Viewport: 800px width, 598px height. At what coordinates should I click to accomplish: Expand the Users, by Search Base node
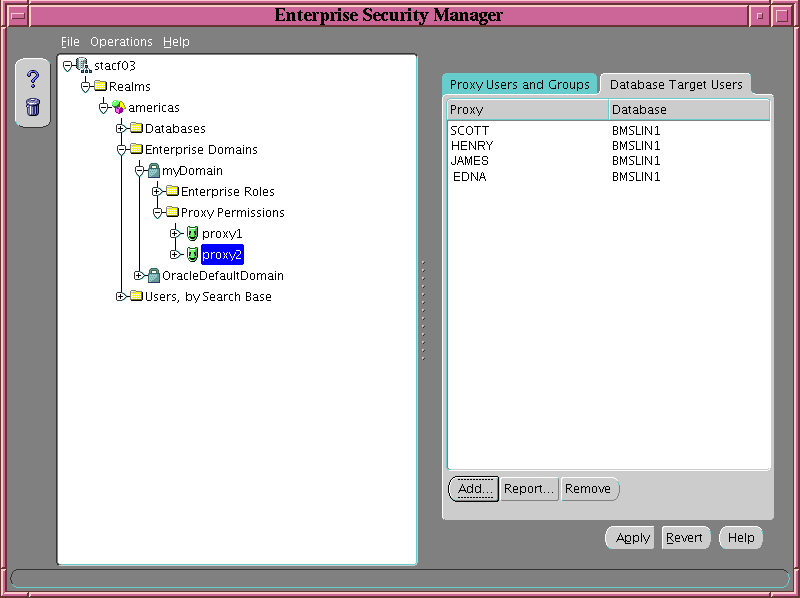point(121,296)
